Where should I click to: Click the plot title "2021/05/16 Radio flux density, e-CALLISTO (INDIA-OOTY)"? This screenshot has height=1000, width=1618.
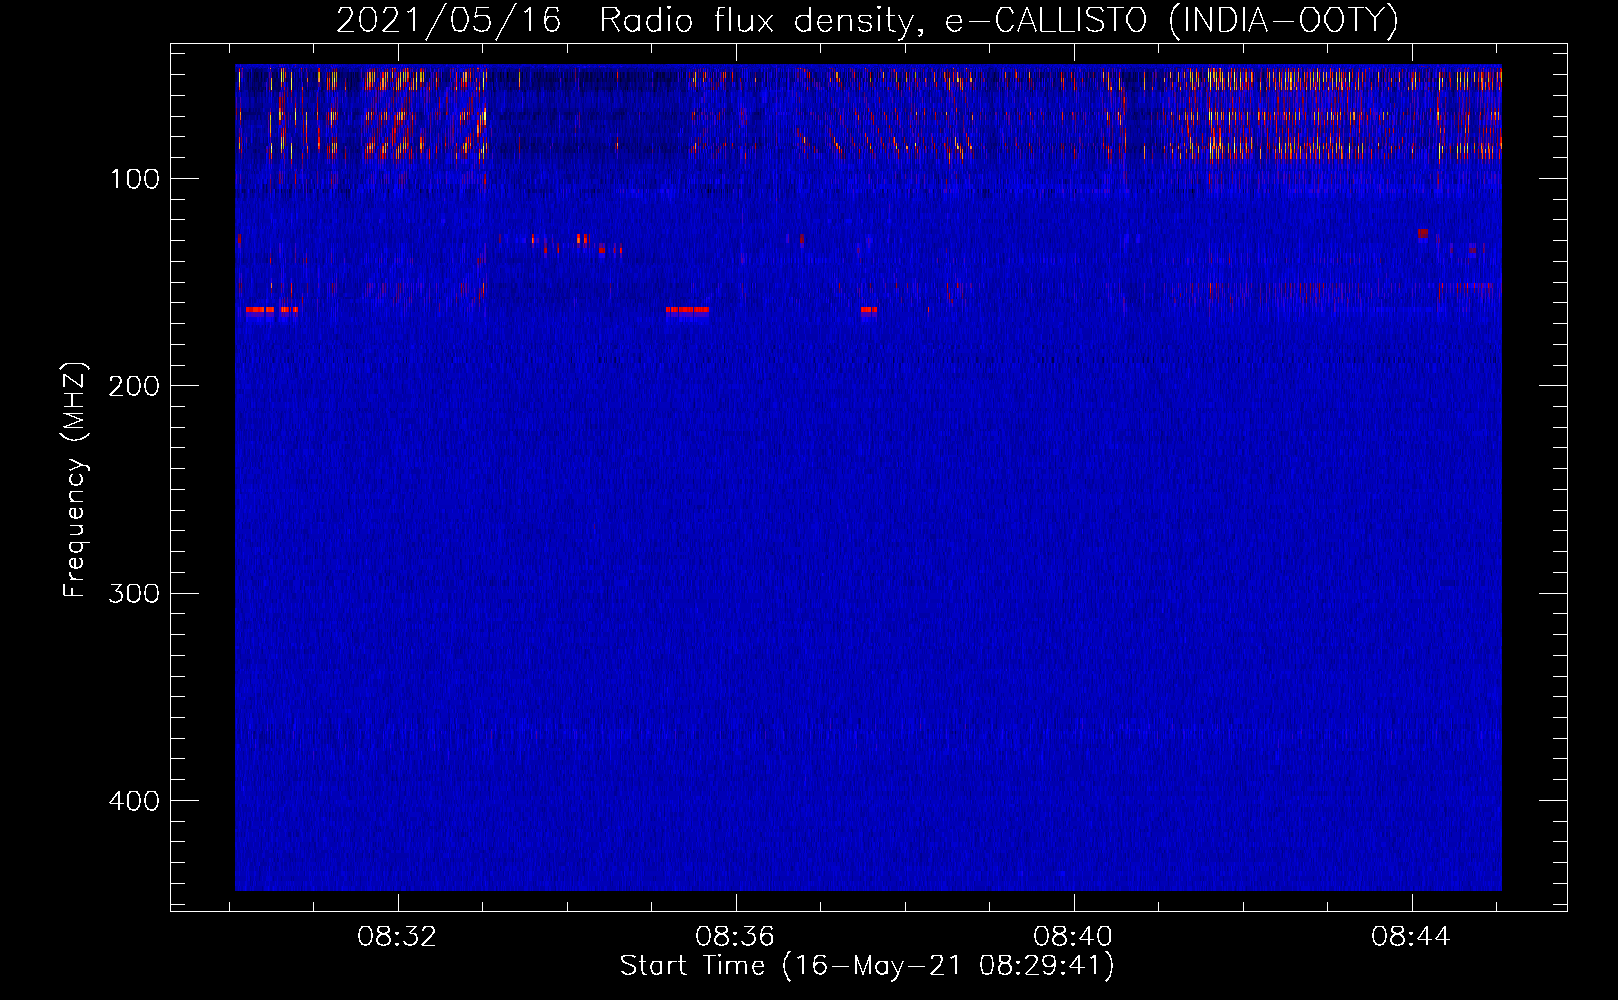(867, 20)
